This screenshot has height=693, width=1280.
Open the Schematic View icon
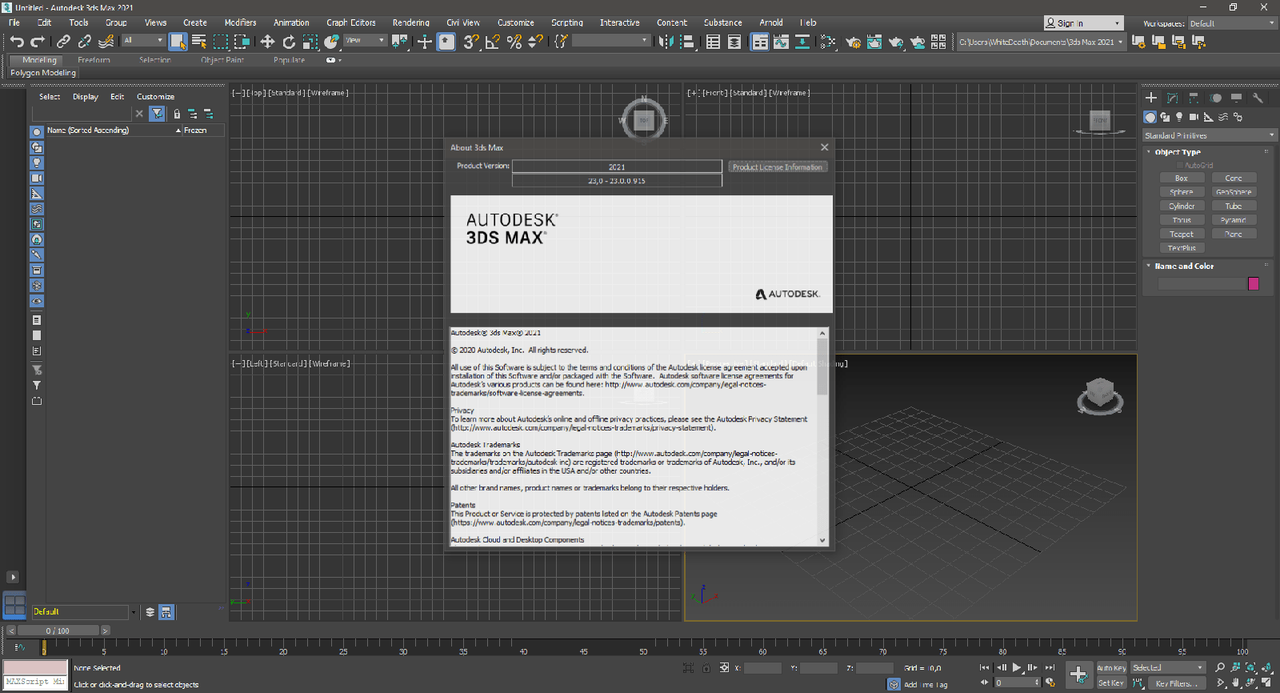pyautogui.click(x=802, y=42)
